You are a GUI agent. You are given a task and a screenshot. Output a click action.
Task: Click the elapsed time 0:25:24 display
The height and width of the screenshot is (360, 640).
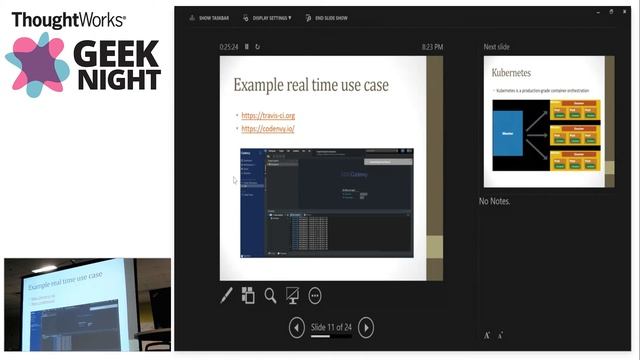[x=229, y=47]
